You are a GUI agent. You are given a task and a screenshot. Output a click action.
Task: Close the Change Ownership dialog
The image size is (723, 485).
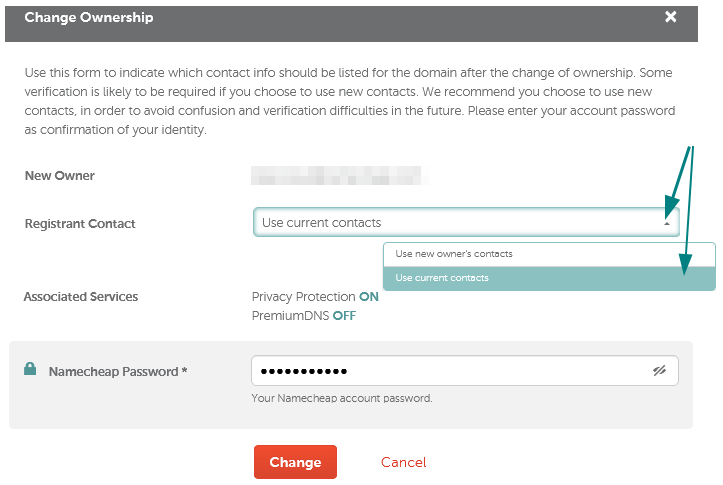[x=670, y=17]
